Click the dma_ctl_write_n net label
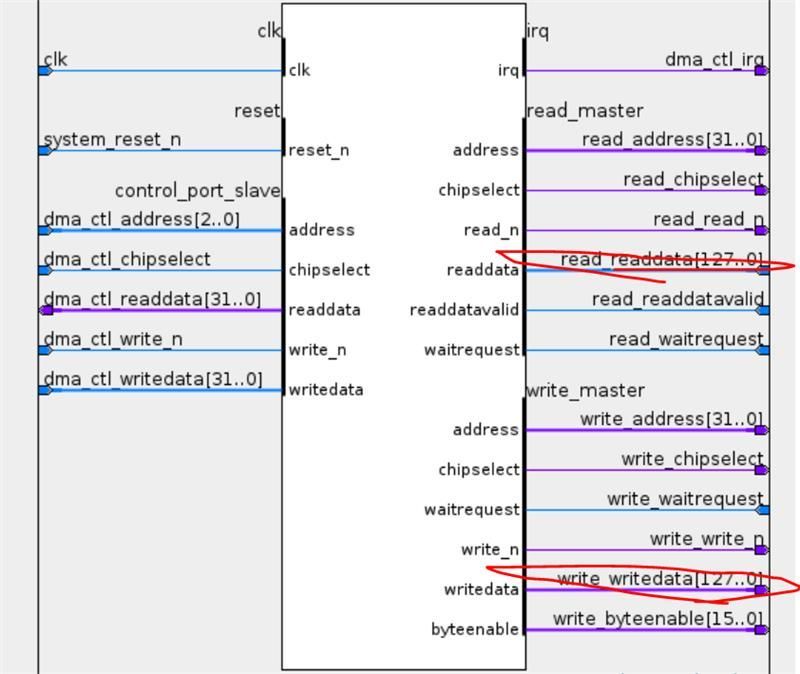 [113, 339]
